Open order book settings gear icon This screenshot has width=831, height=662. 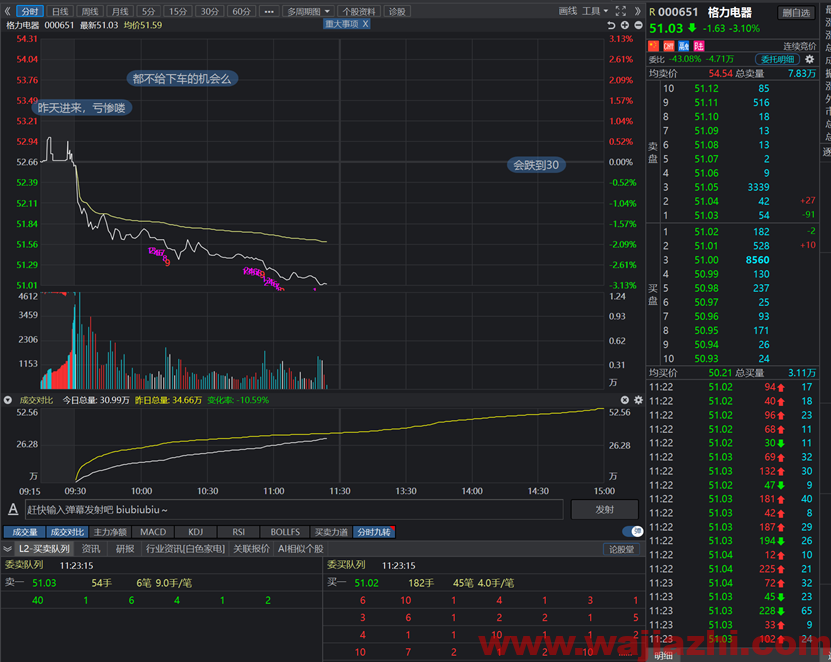809,59
